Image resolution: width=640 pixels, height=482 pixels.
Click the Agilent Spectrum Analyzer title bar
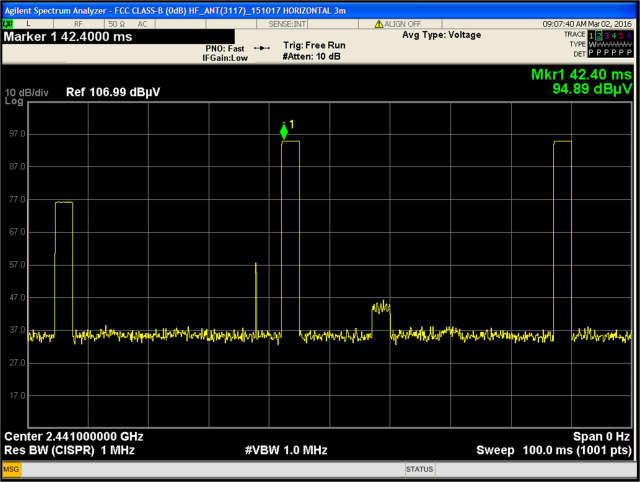320,11
